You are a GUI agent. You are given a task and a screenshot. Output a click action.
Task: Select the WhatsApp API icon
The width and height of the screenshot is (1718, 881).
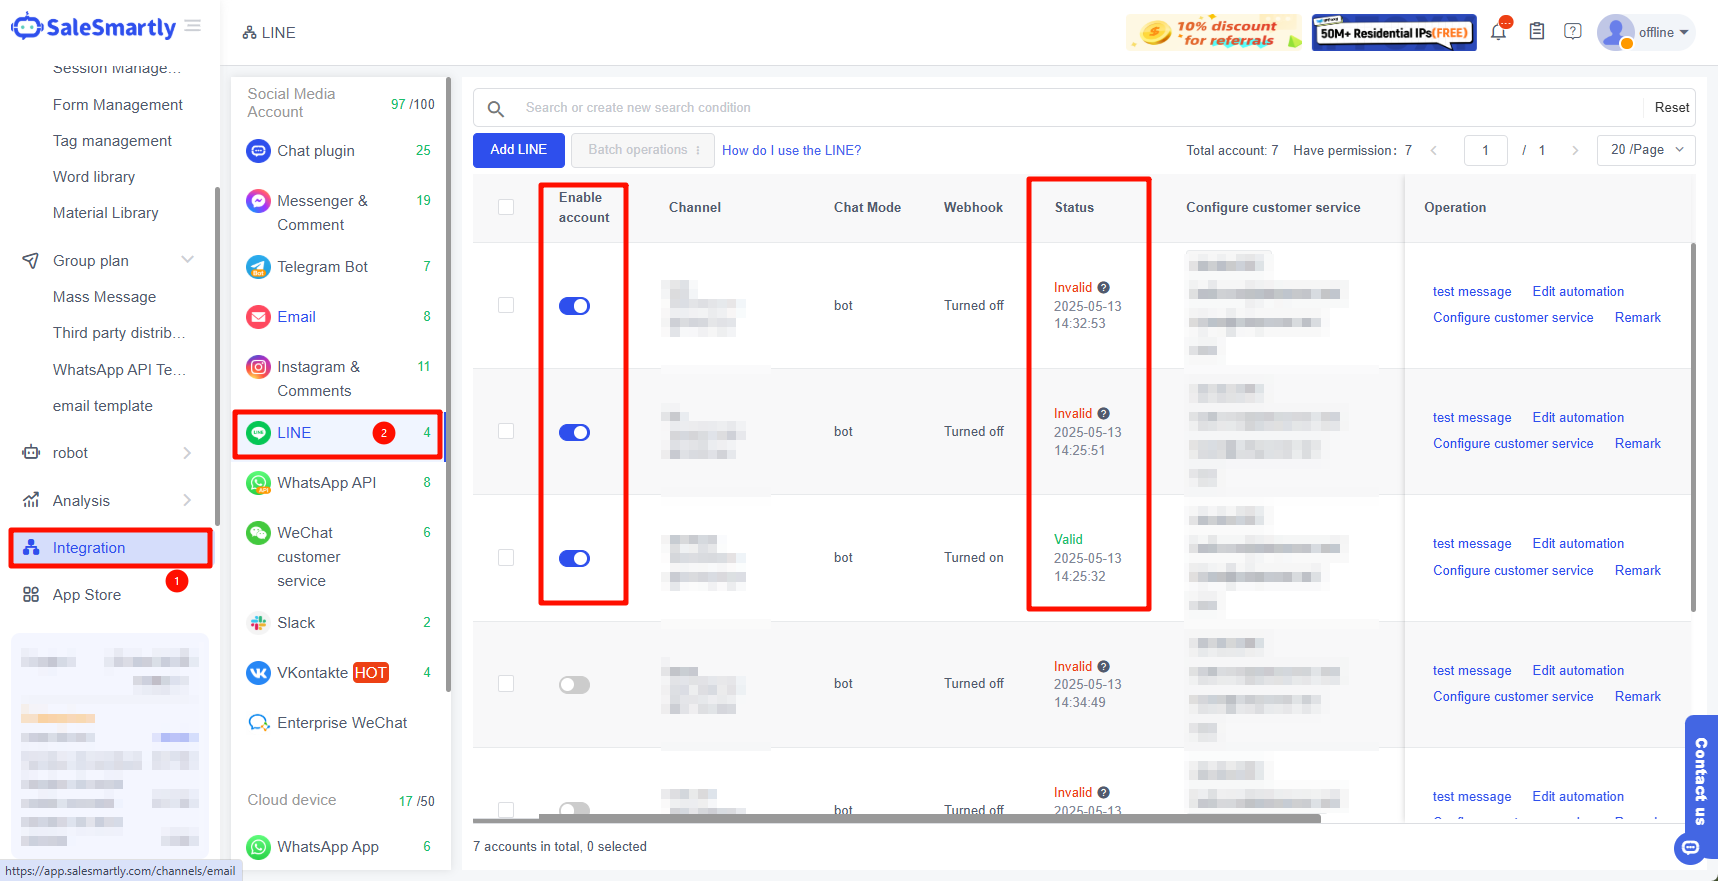pos(258,483)
